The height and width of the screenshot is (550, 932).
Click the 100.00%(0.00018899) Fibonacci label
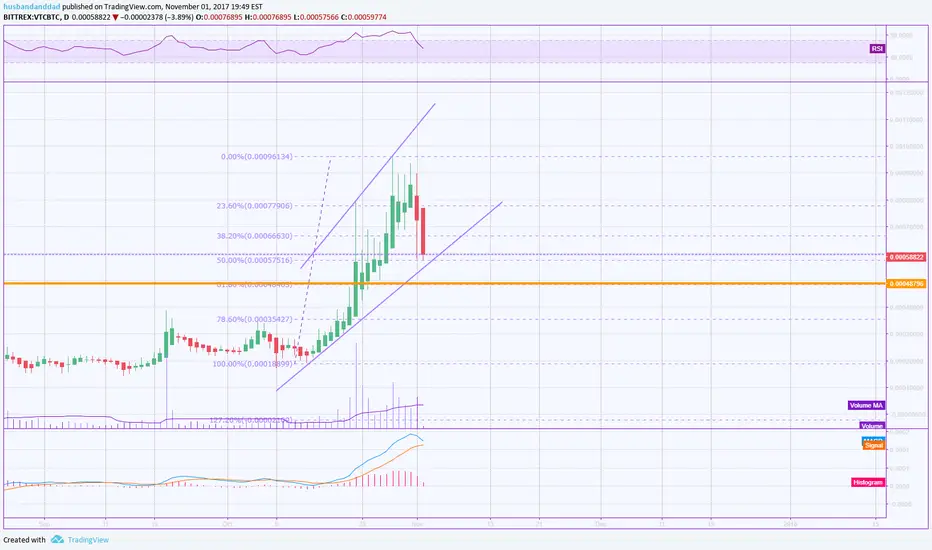[253, 363]
